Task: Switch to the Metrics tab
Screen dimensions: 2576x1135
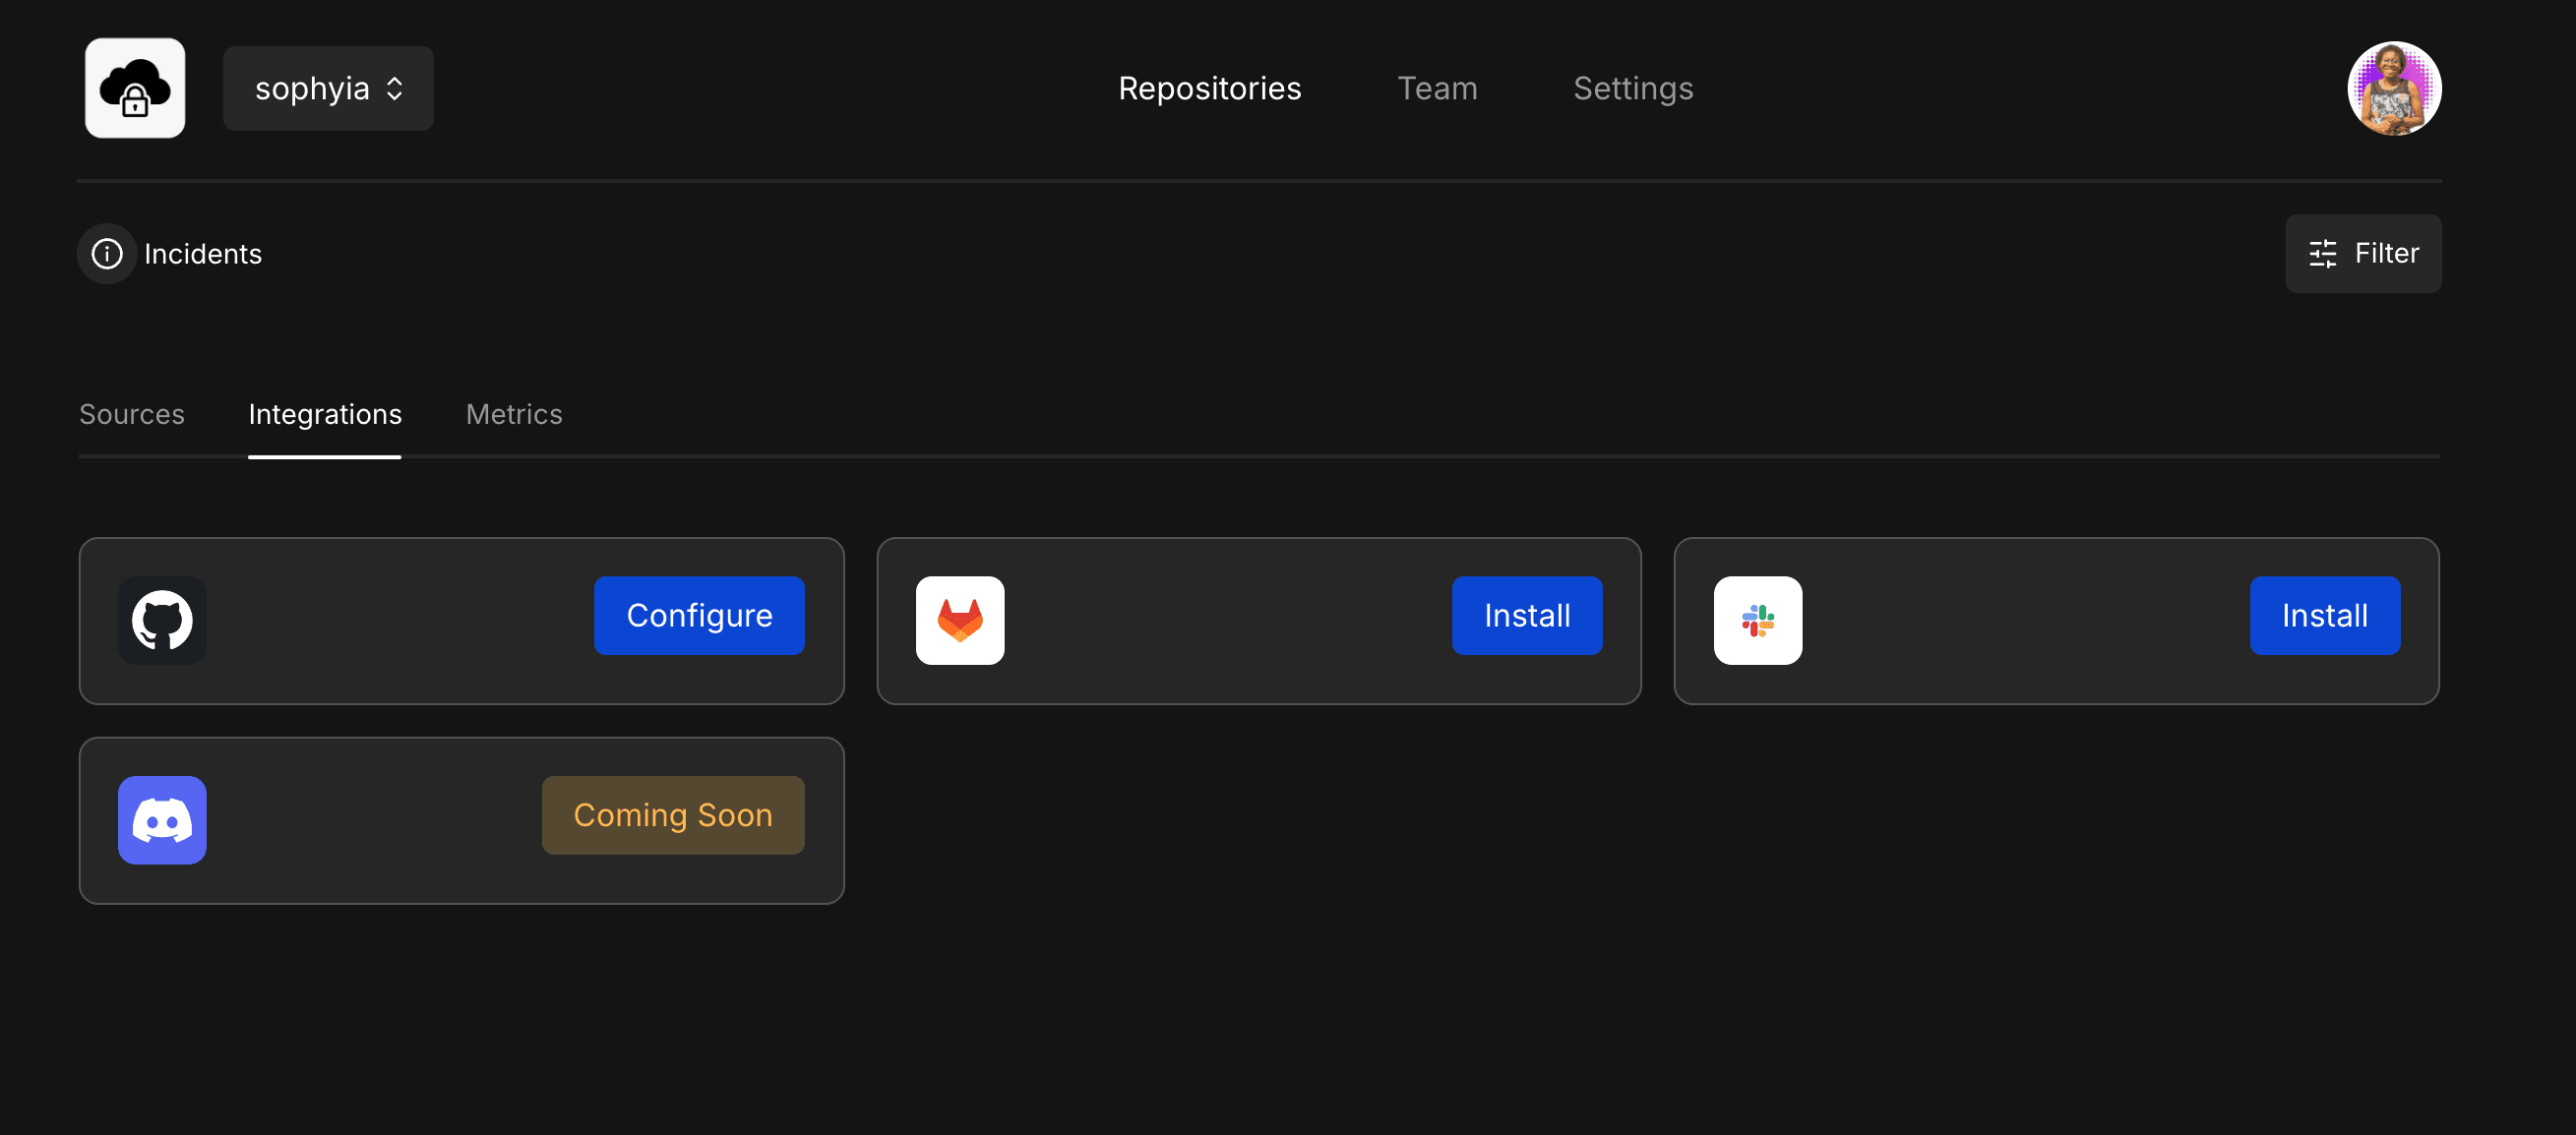Action: 515,414
